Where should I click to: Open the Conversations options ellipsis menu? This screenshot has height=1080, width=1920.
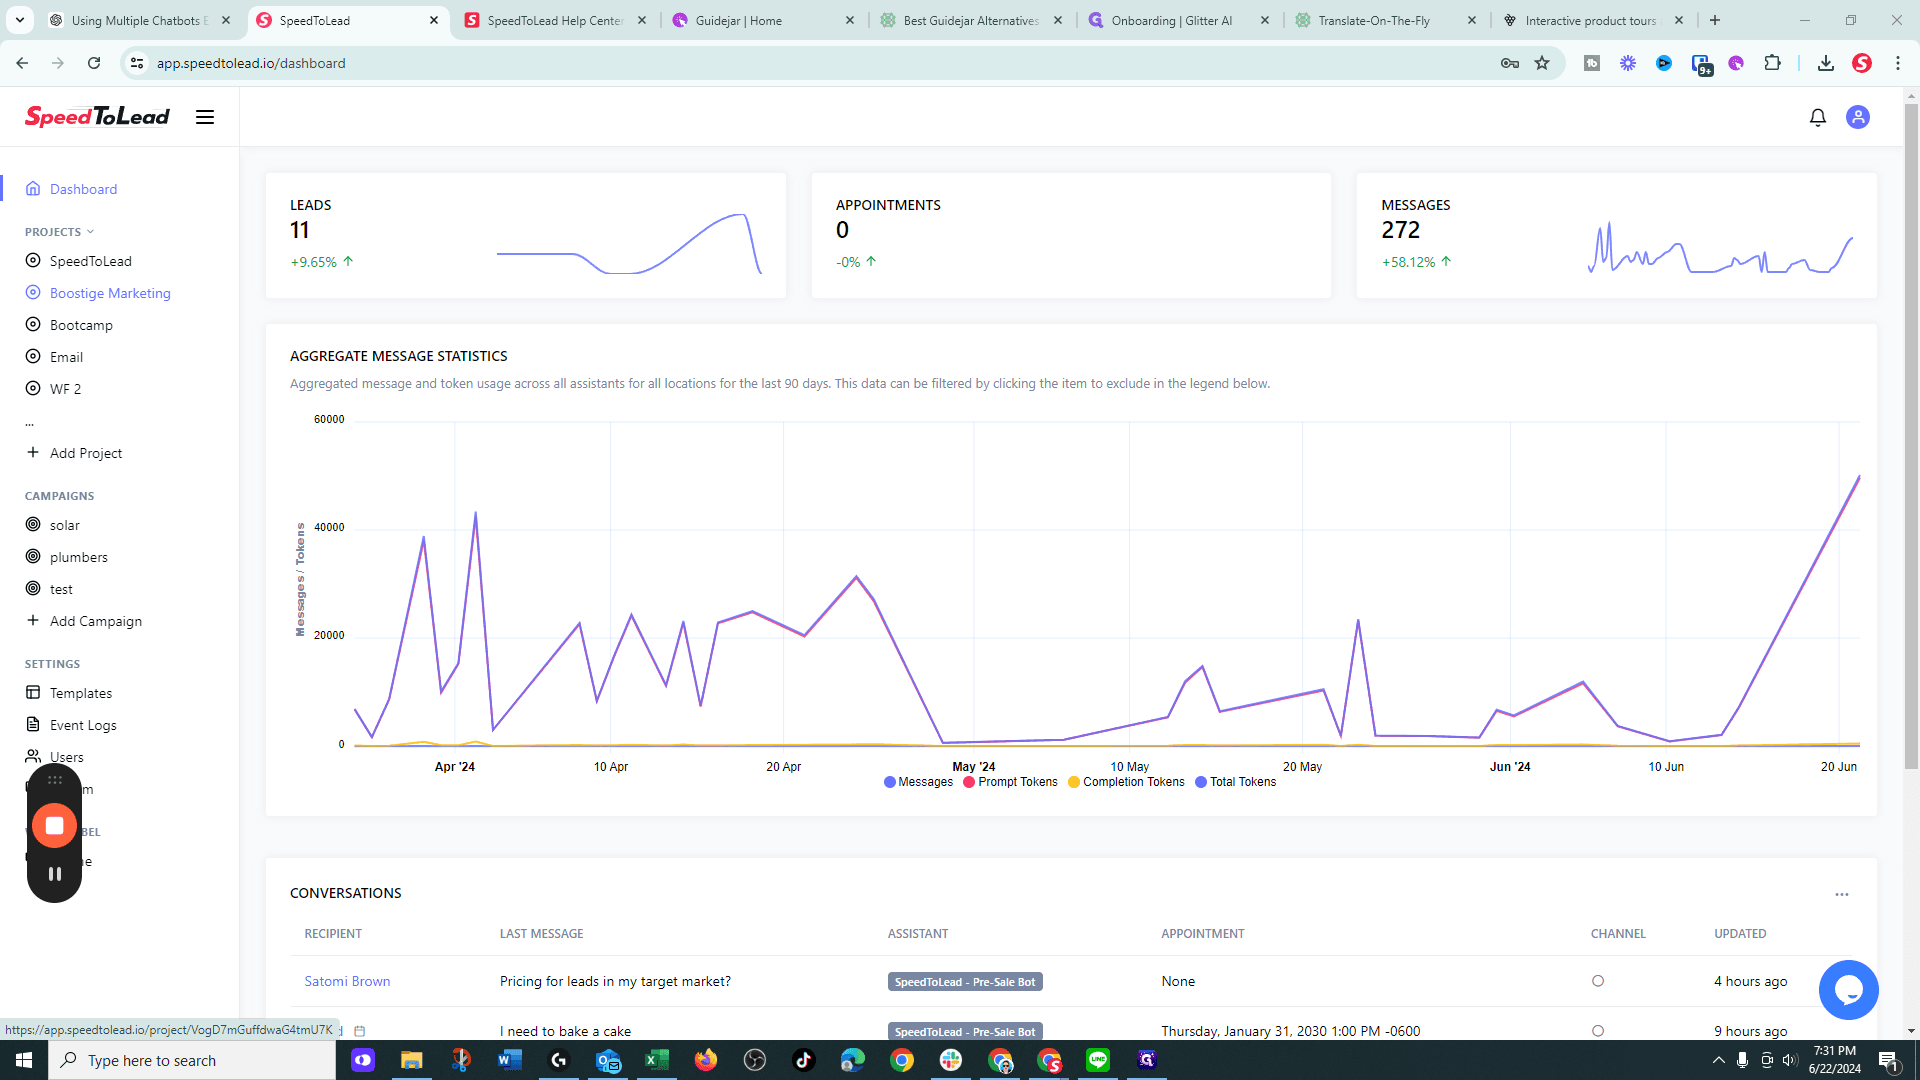(x=1842, y=895)
